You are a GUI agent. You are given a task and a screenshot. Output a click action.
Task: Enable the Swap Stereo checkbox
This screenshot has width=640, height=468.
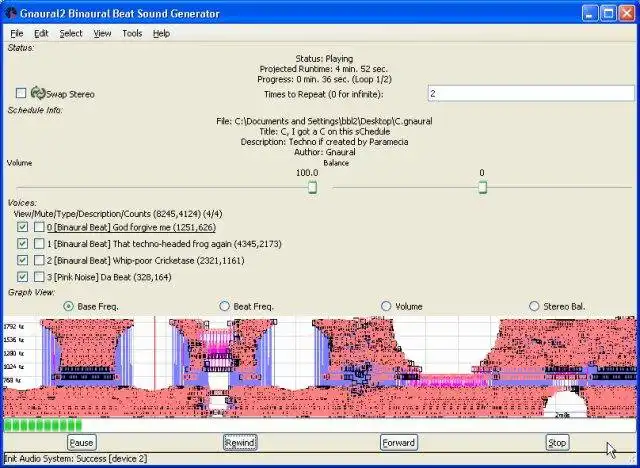(x=21, y=93)
